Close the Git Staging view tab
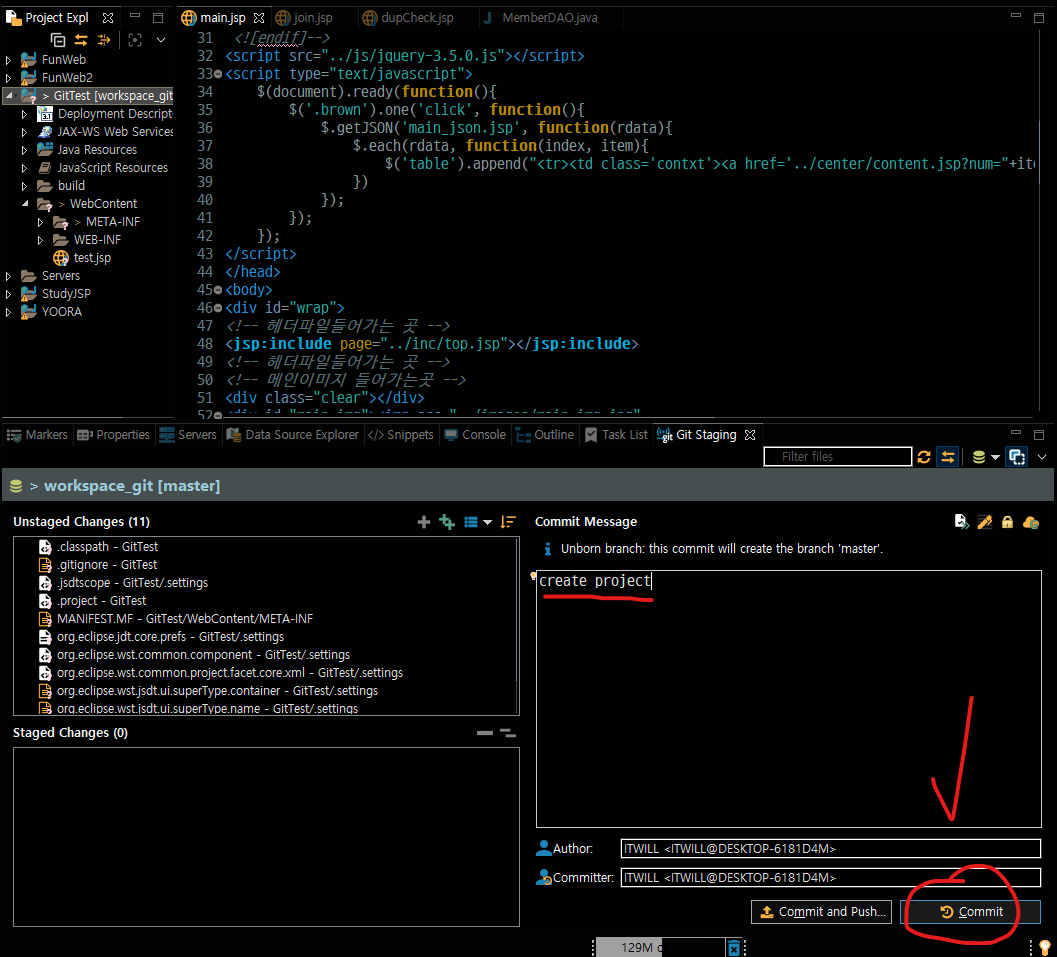 coord(750,435)
